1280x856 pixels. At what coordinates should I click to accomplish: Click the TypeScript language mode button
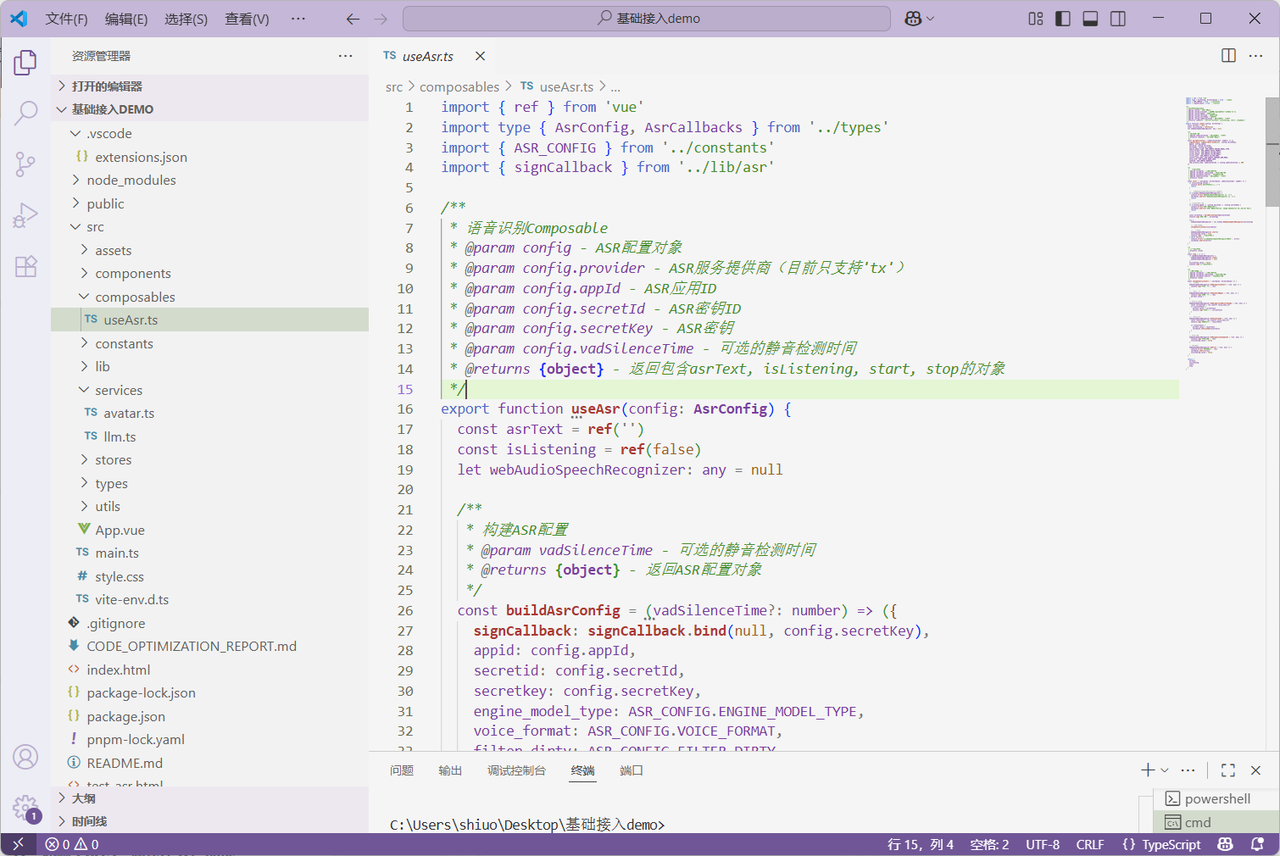coord(1161,845)
